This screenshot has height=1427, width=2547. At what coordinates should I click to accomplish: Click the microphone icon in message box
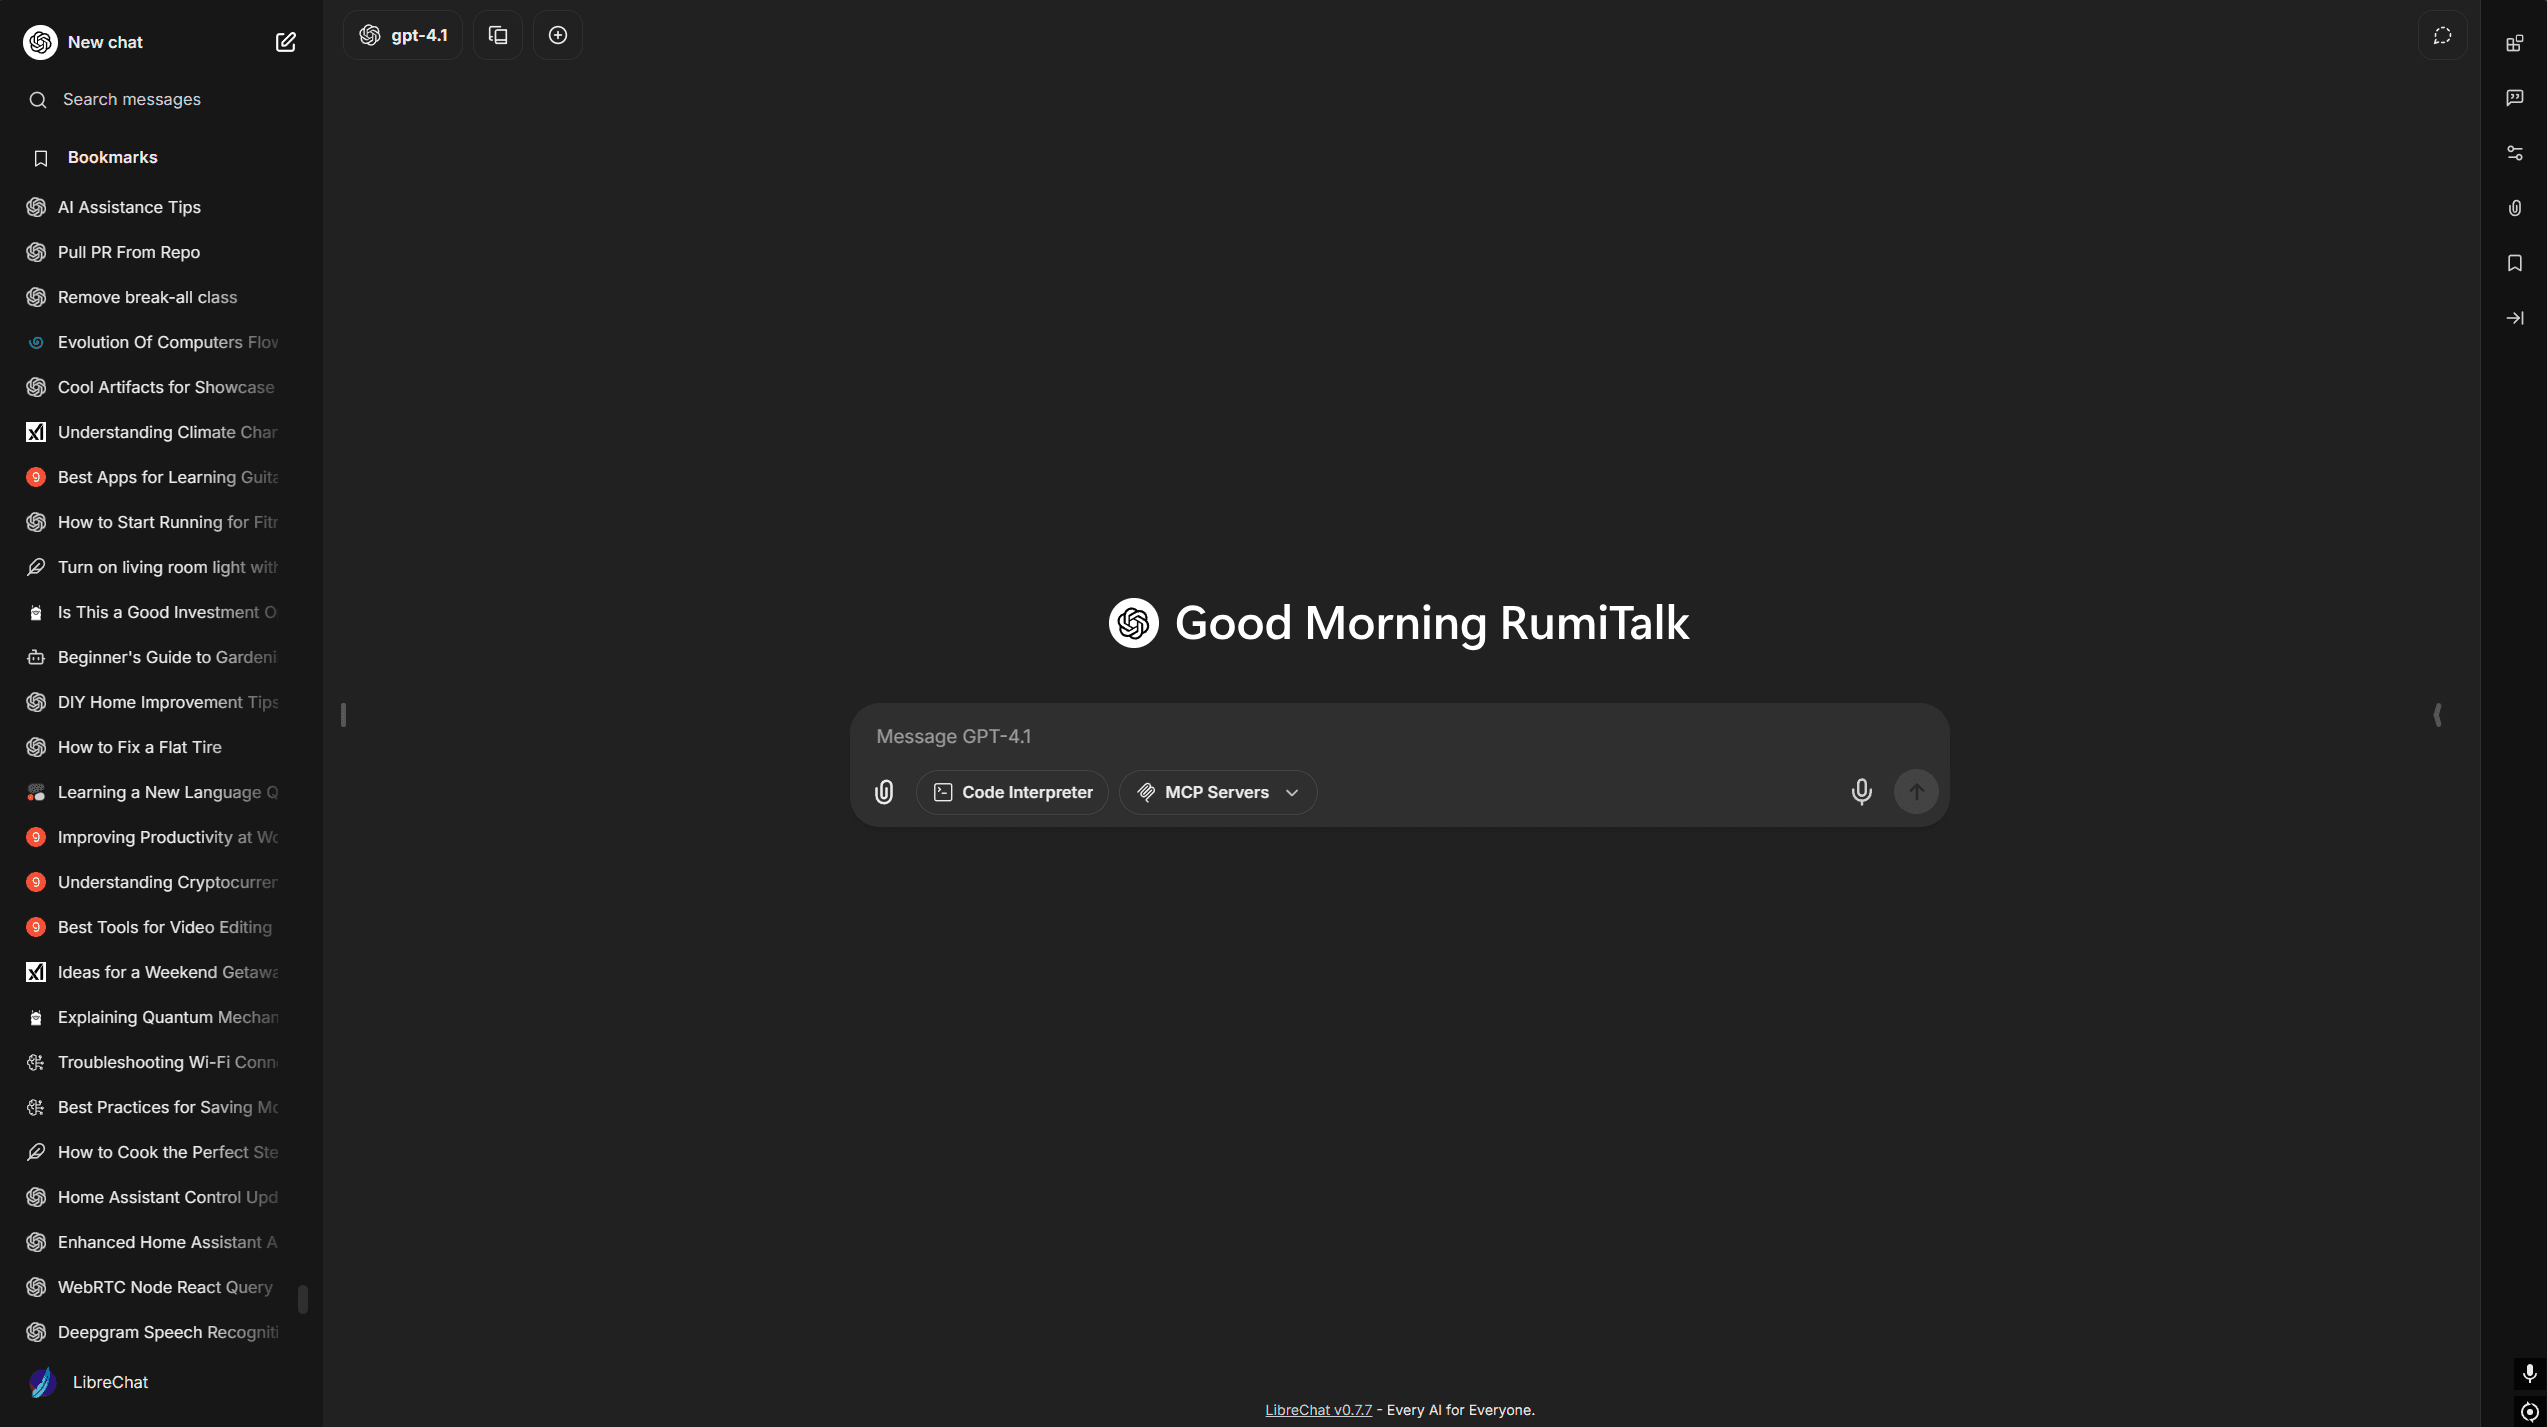1861,792
